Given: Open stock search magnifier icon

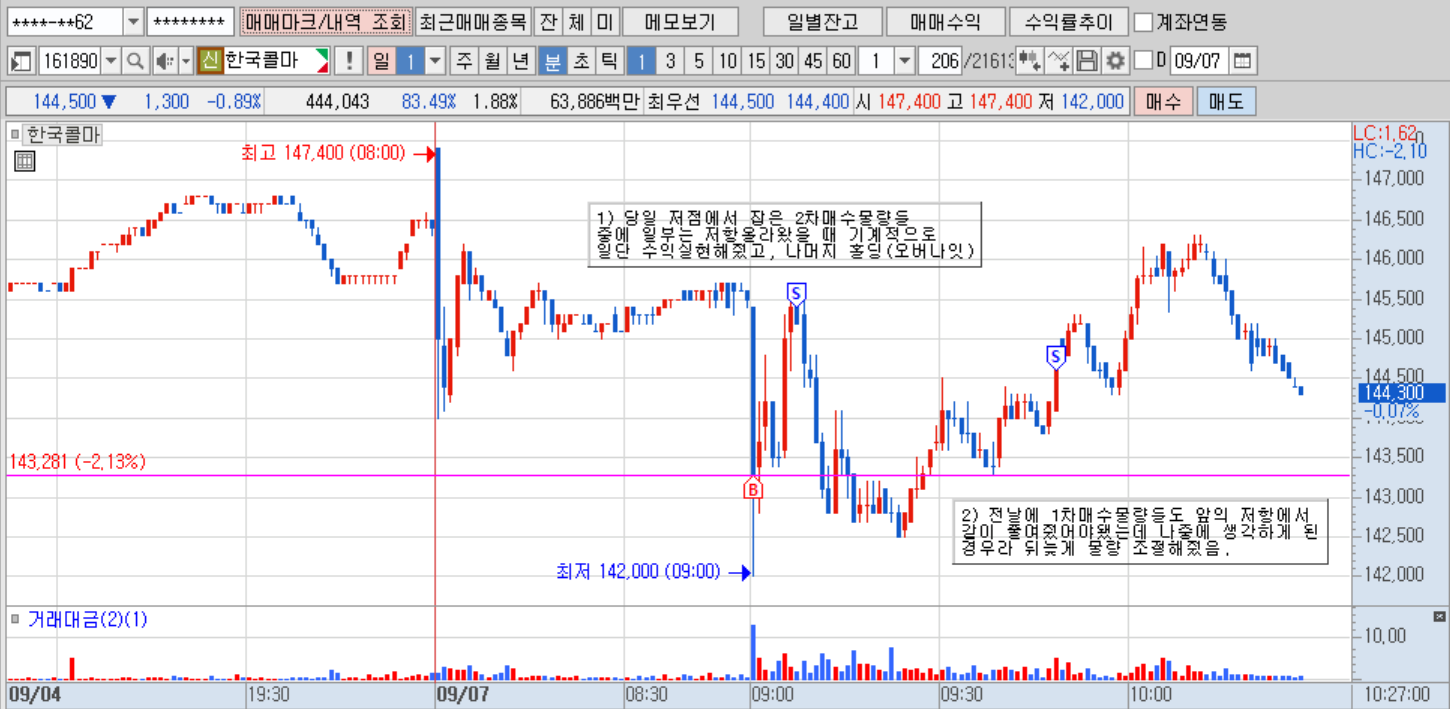Looking at the screenshot, I should 134,61.
